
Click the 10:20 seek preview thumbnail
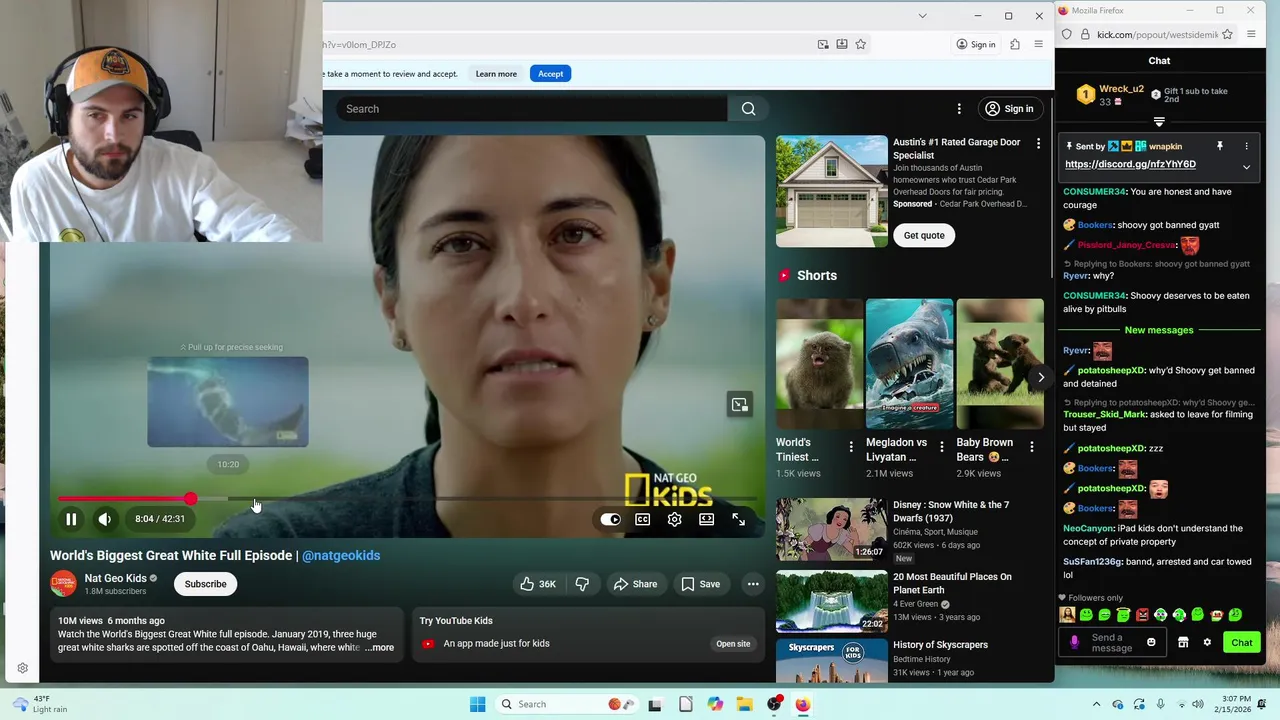228,402
